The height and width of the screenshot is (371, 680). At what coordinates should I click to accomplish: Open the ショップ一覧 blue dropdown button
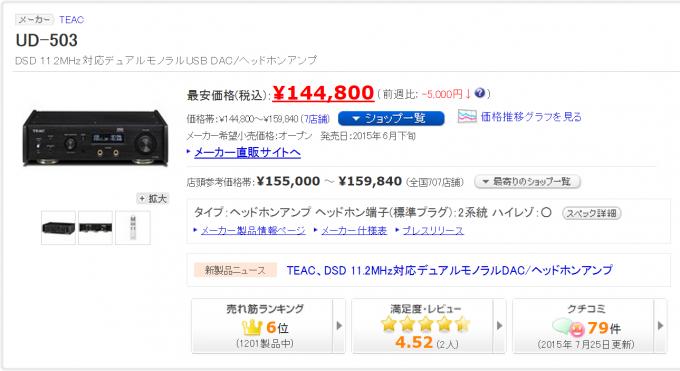tap(391, 118)
